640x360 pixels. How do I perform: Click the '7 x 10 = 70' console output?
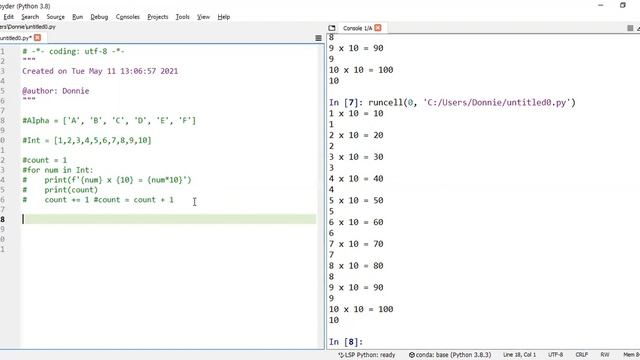[x=356, y=244]
